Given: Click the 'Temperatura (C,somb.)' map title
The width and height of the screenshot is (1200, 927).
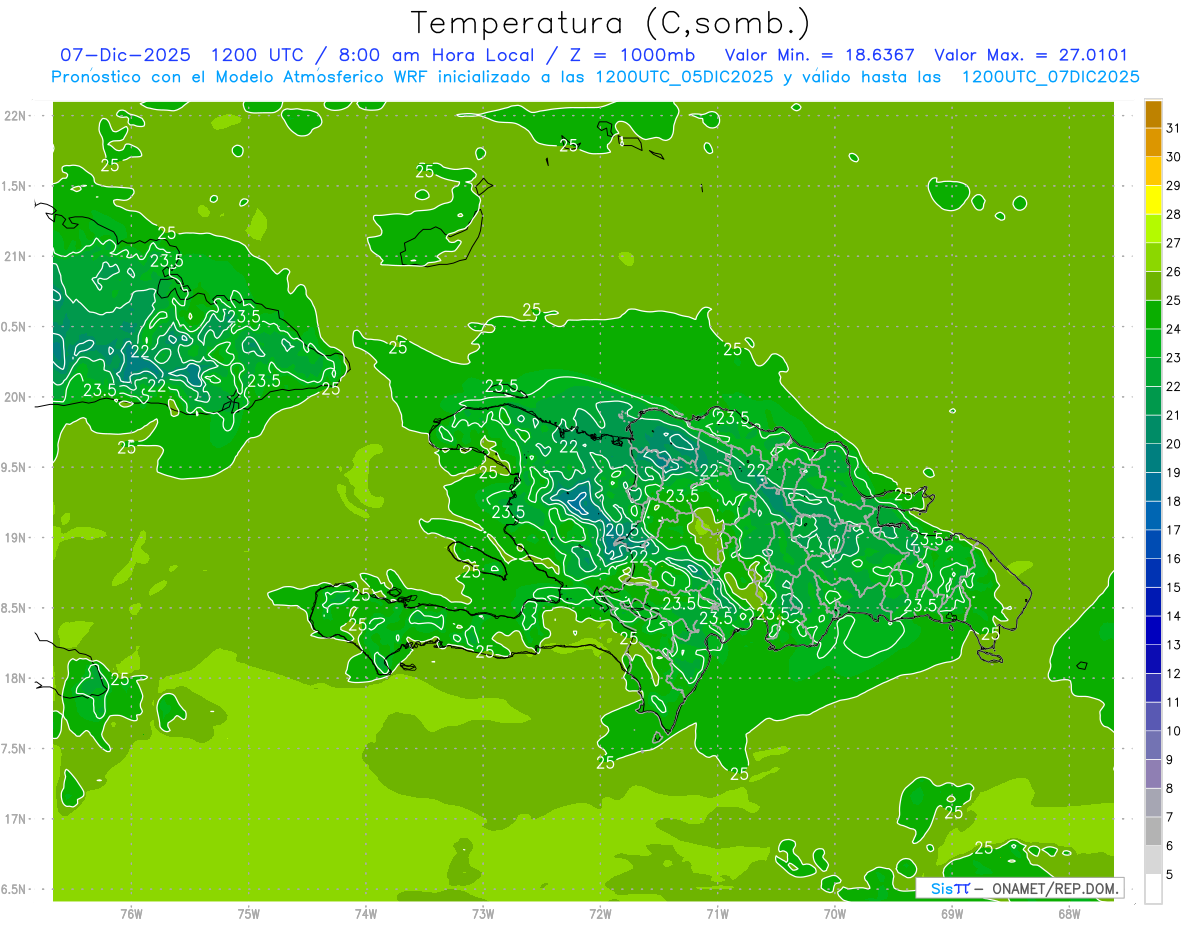Looking at the screenshot, I should click(x=610, y=23).
